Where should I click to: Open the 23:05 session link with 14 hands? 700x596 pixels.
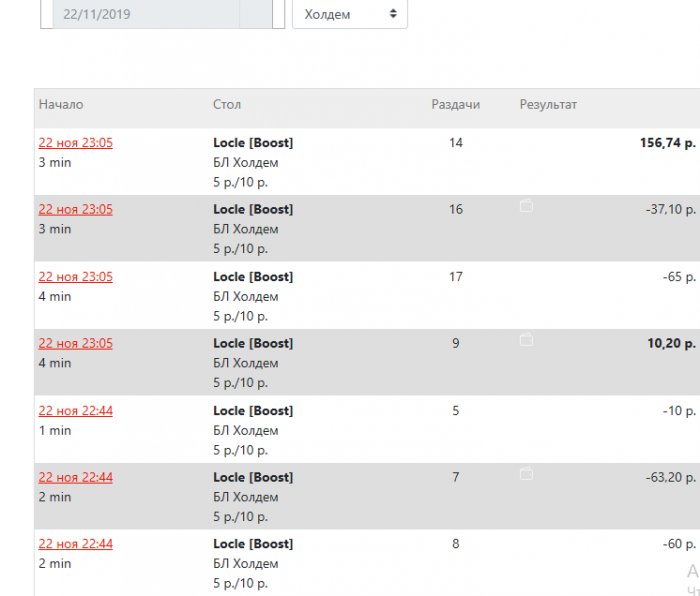click(76, 143)
